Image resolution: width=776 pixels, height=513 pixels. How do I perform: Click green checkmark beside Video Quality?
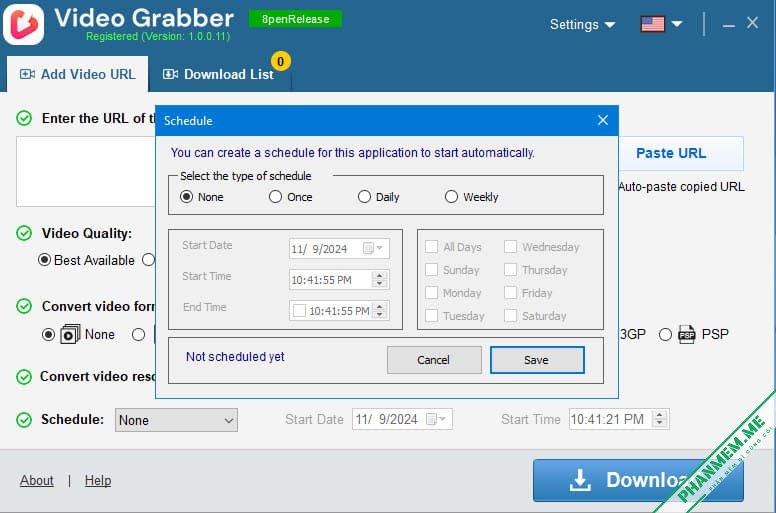click(x=24, y=233)
